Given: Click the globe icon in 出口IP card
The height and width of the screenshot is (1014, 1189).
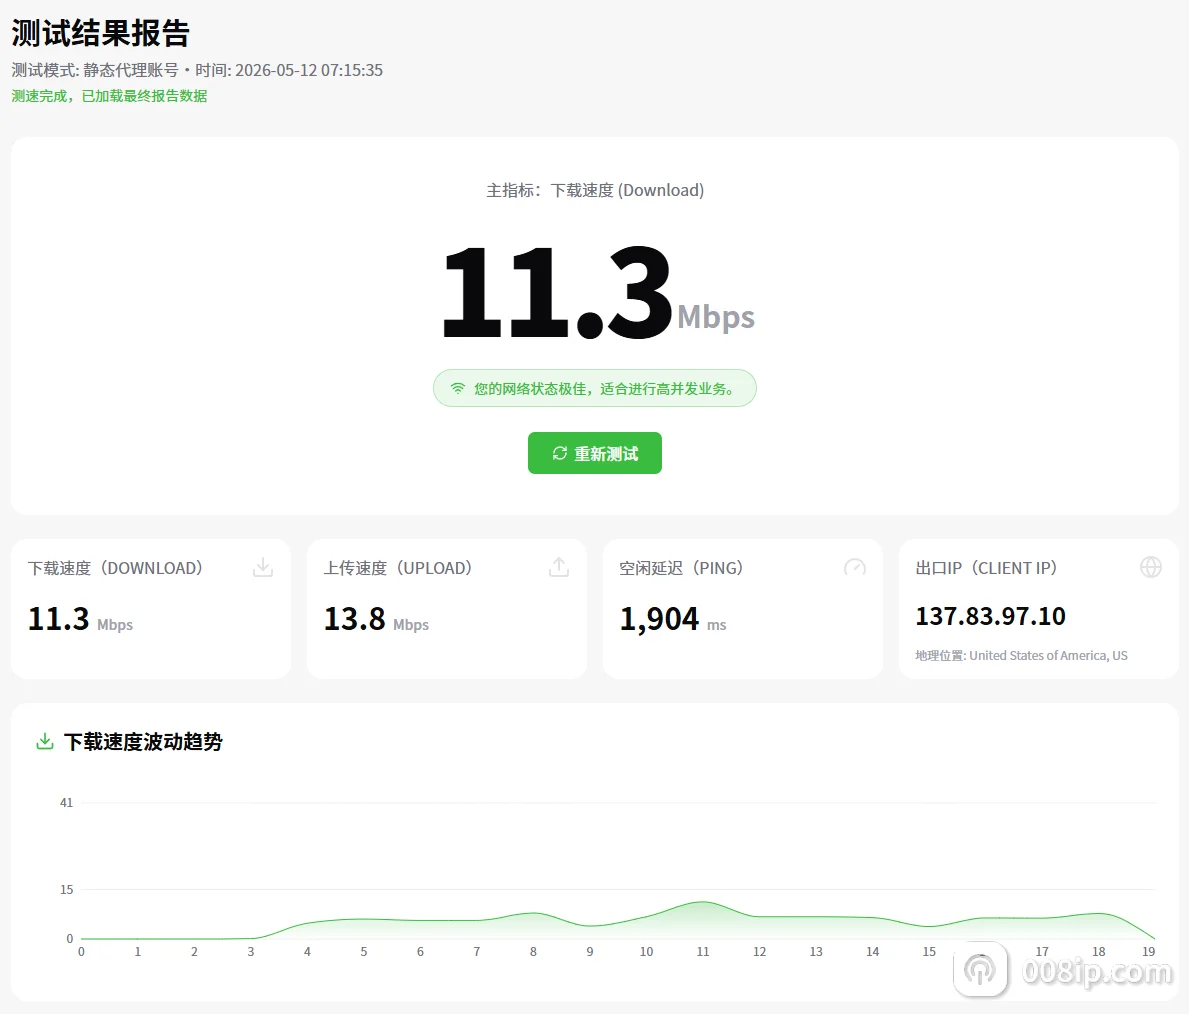Looking at the screenshot, I should coord(1150,567).
